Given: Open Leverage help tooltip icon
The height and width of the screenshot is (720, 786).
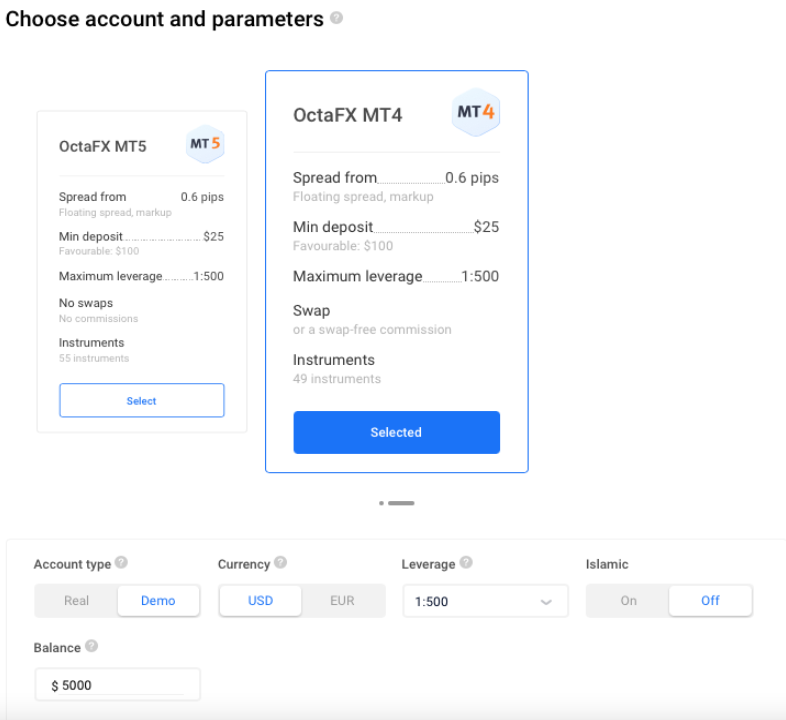Looking at the screenshot, I should 466,563.
